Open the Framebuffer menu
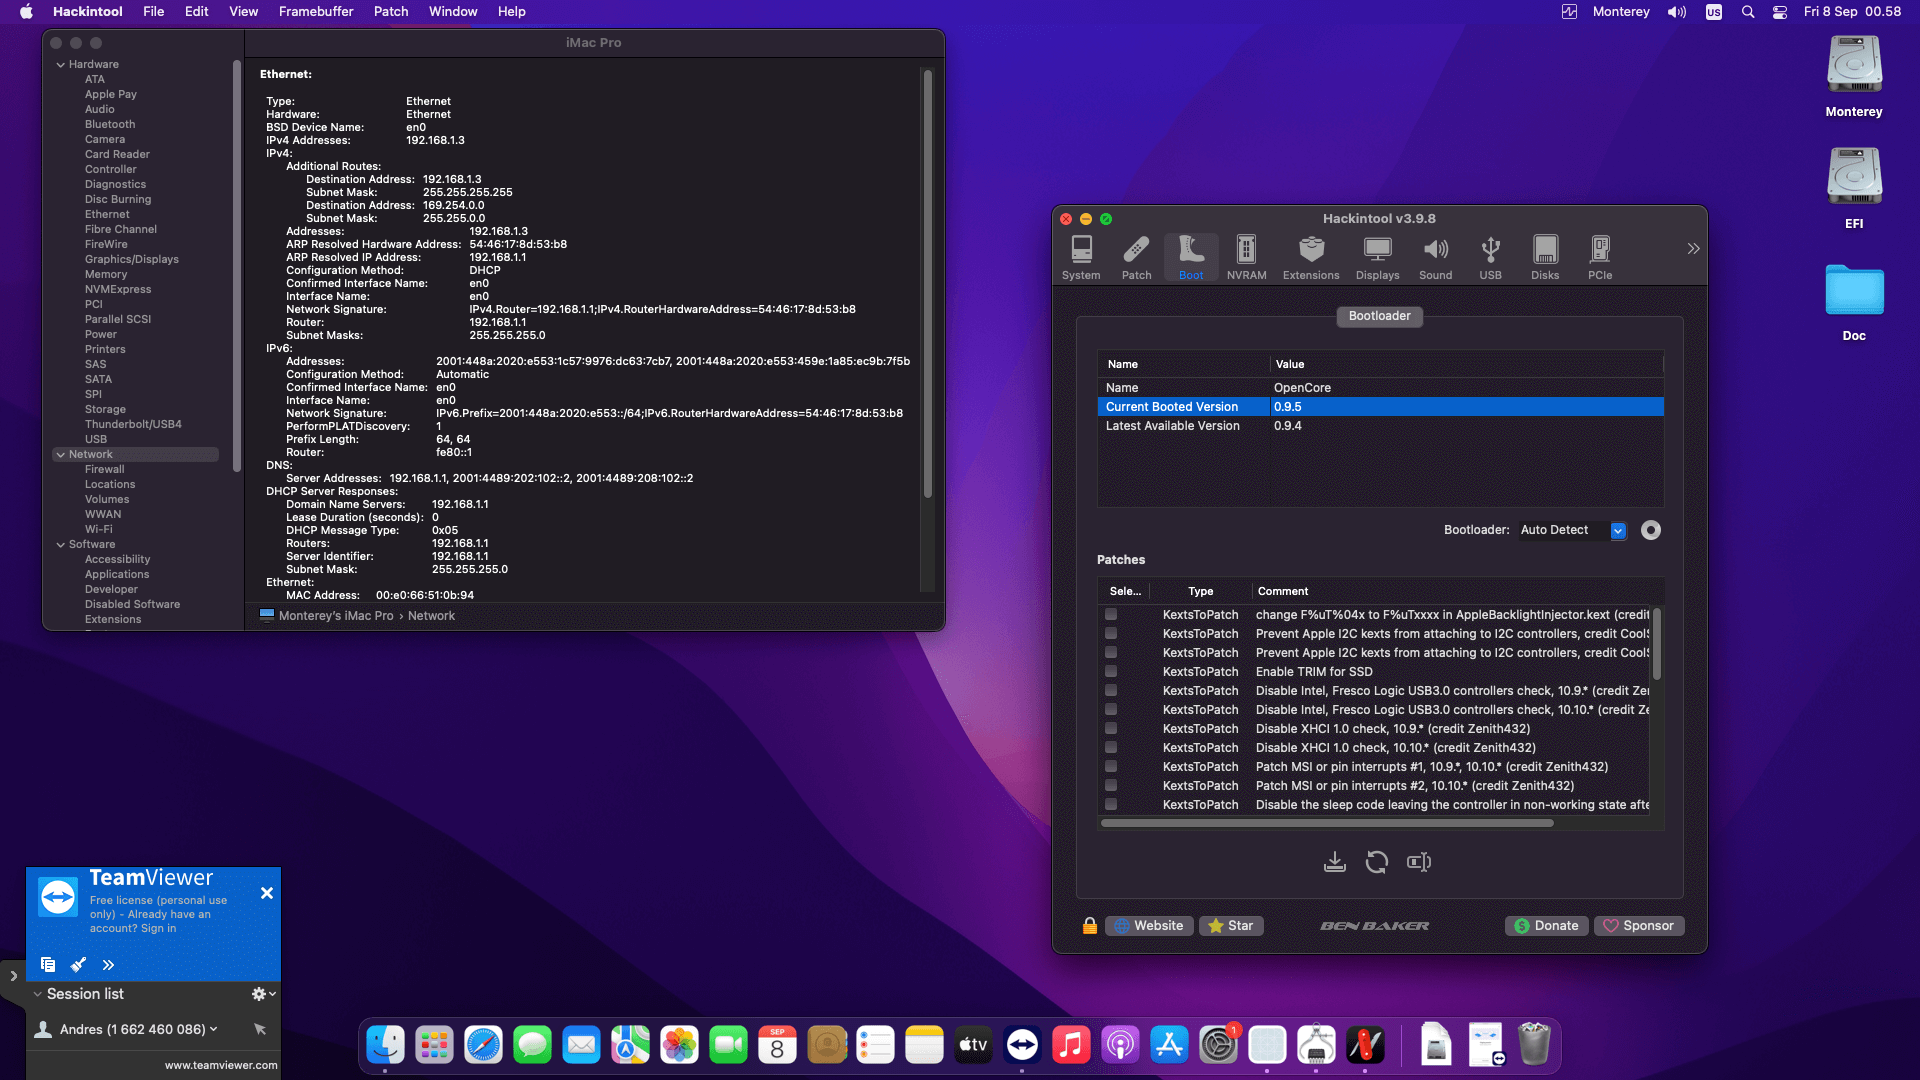The image size is (1920, 1080). click(x=316, y=12)
